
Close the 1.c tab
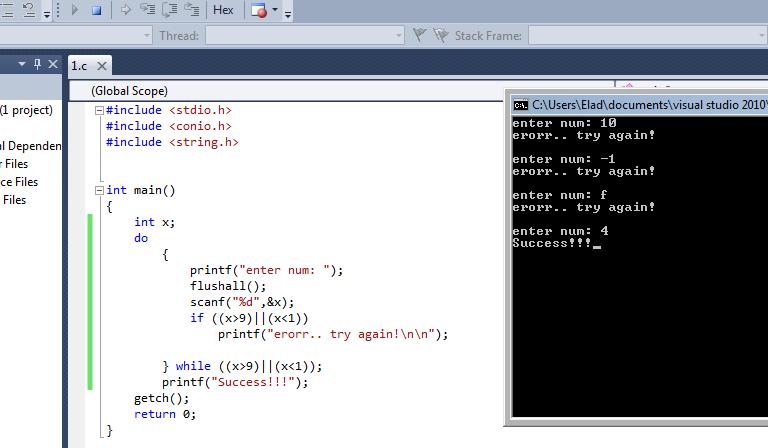(x=102, y=66)
